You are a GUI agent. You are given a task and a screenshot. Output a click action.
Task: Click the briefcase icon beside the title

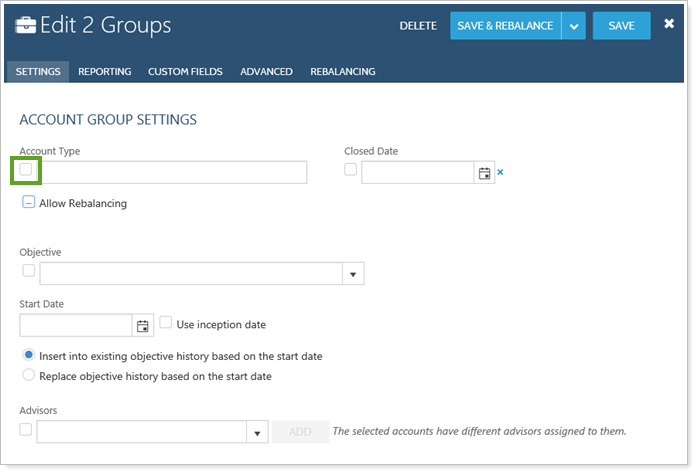[25, 26]
